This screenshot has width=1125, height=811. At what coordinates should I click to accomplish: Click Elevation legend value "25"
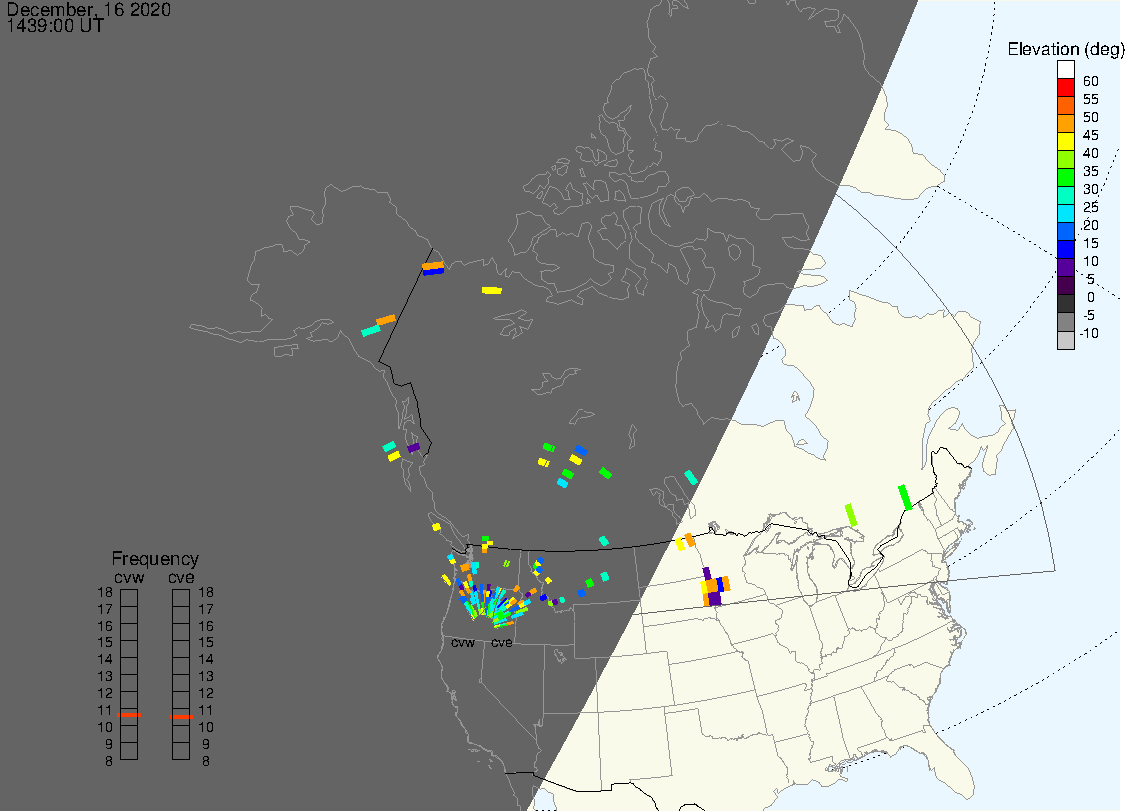pyautogui.click(x=1091, y=207)
